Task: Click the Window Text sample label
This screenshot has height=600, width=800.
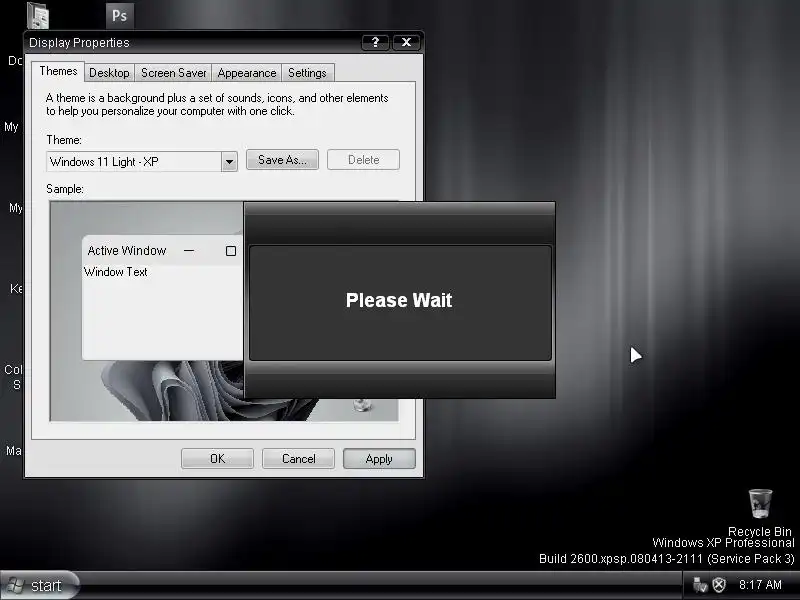Action: click(x=116, y=272)
